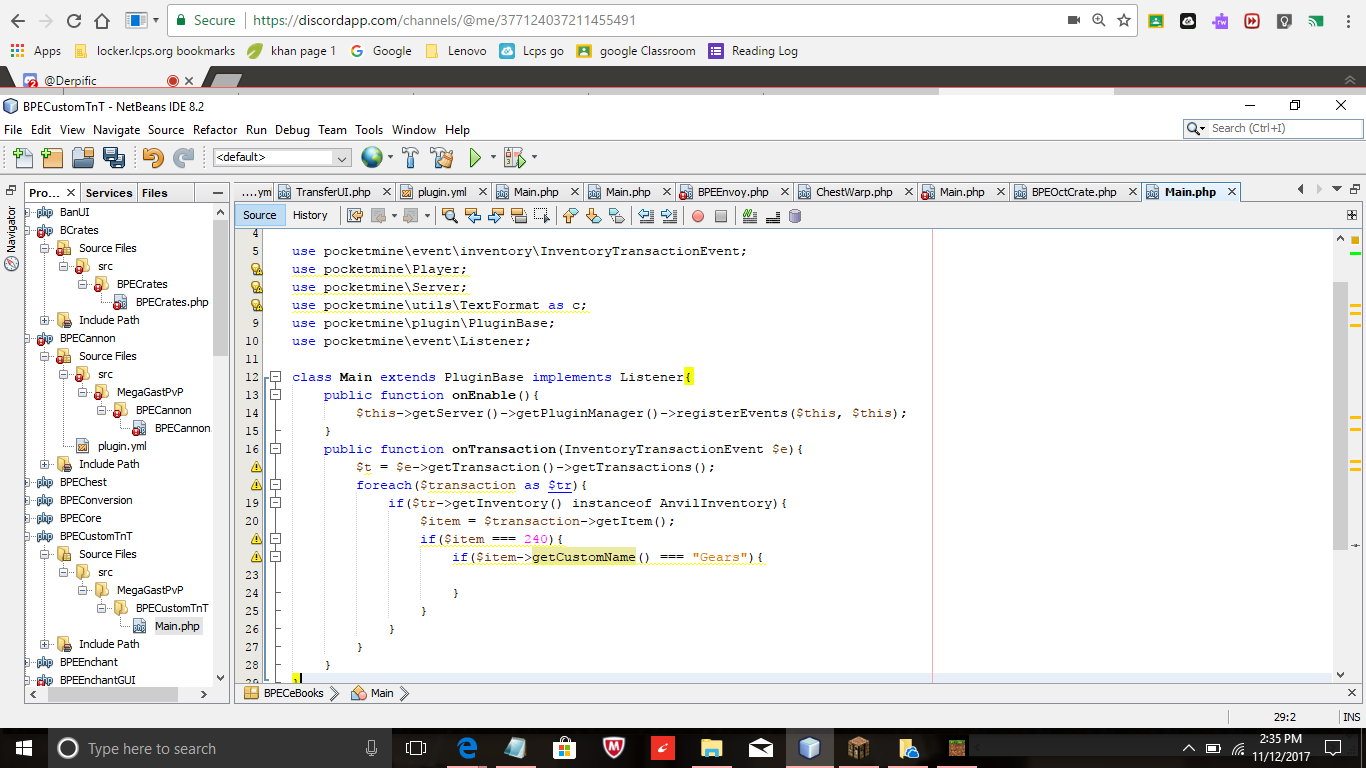
Task: Stop macro recording with the square icon
Action: tap(721, 215)
